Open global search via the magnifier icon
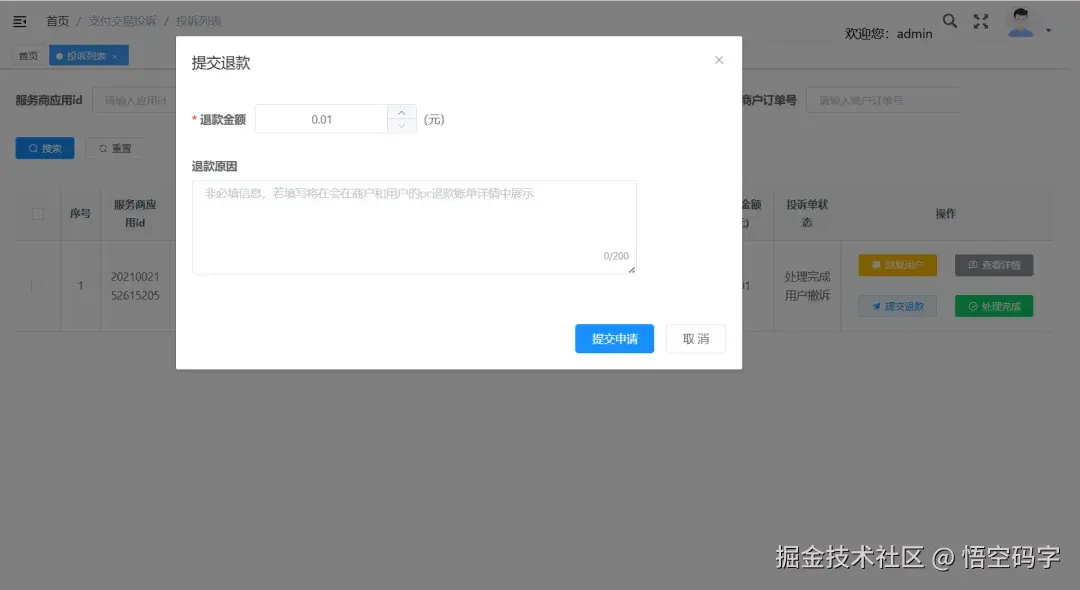 (x=949, y=20)
